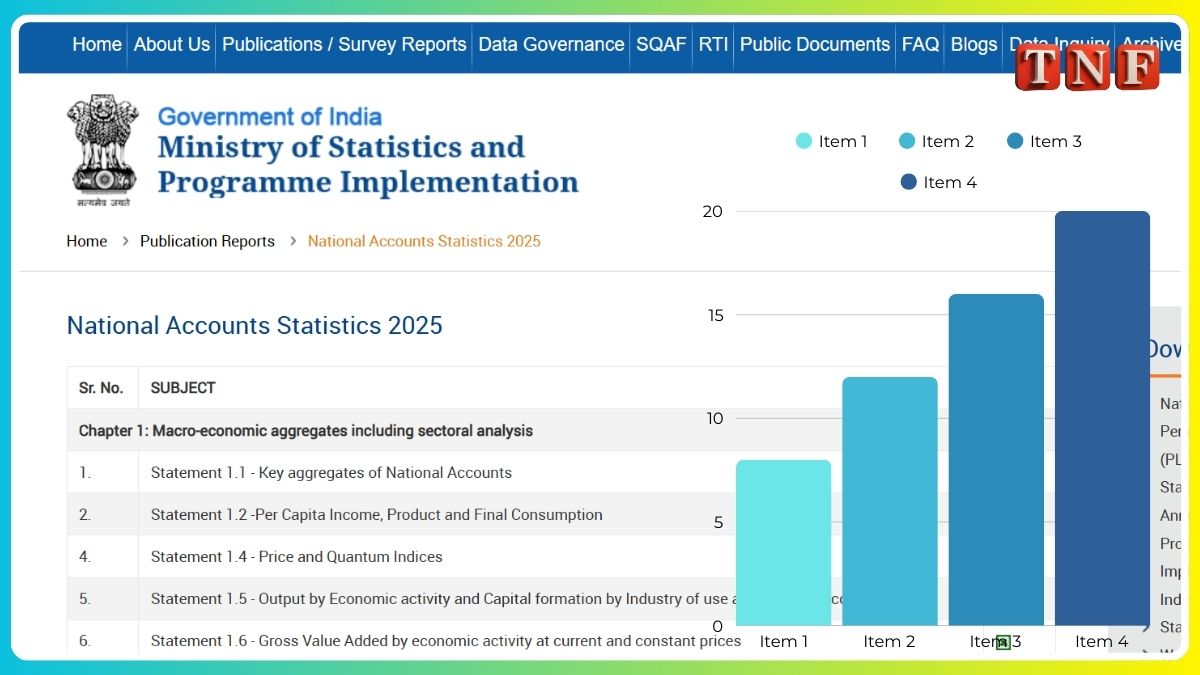Click the SUBJECT column header
Viewport: 1200px width, 675px height.
tap(183, 388)
